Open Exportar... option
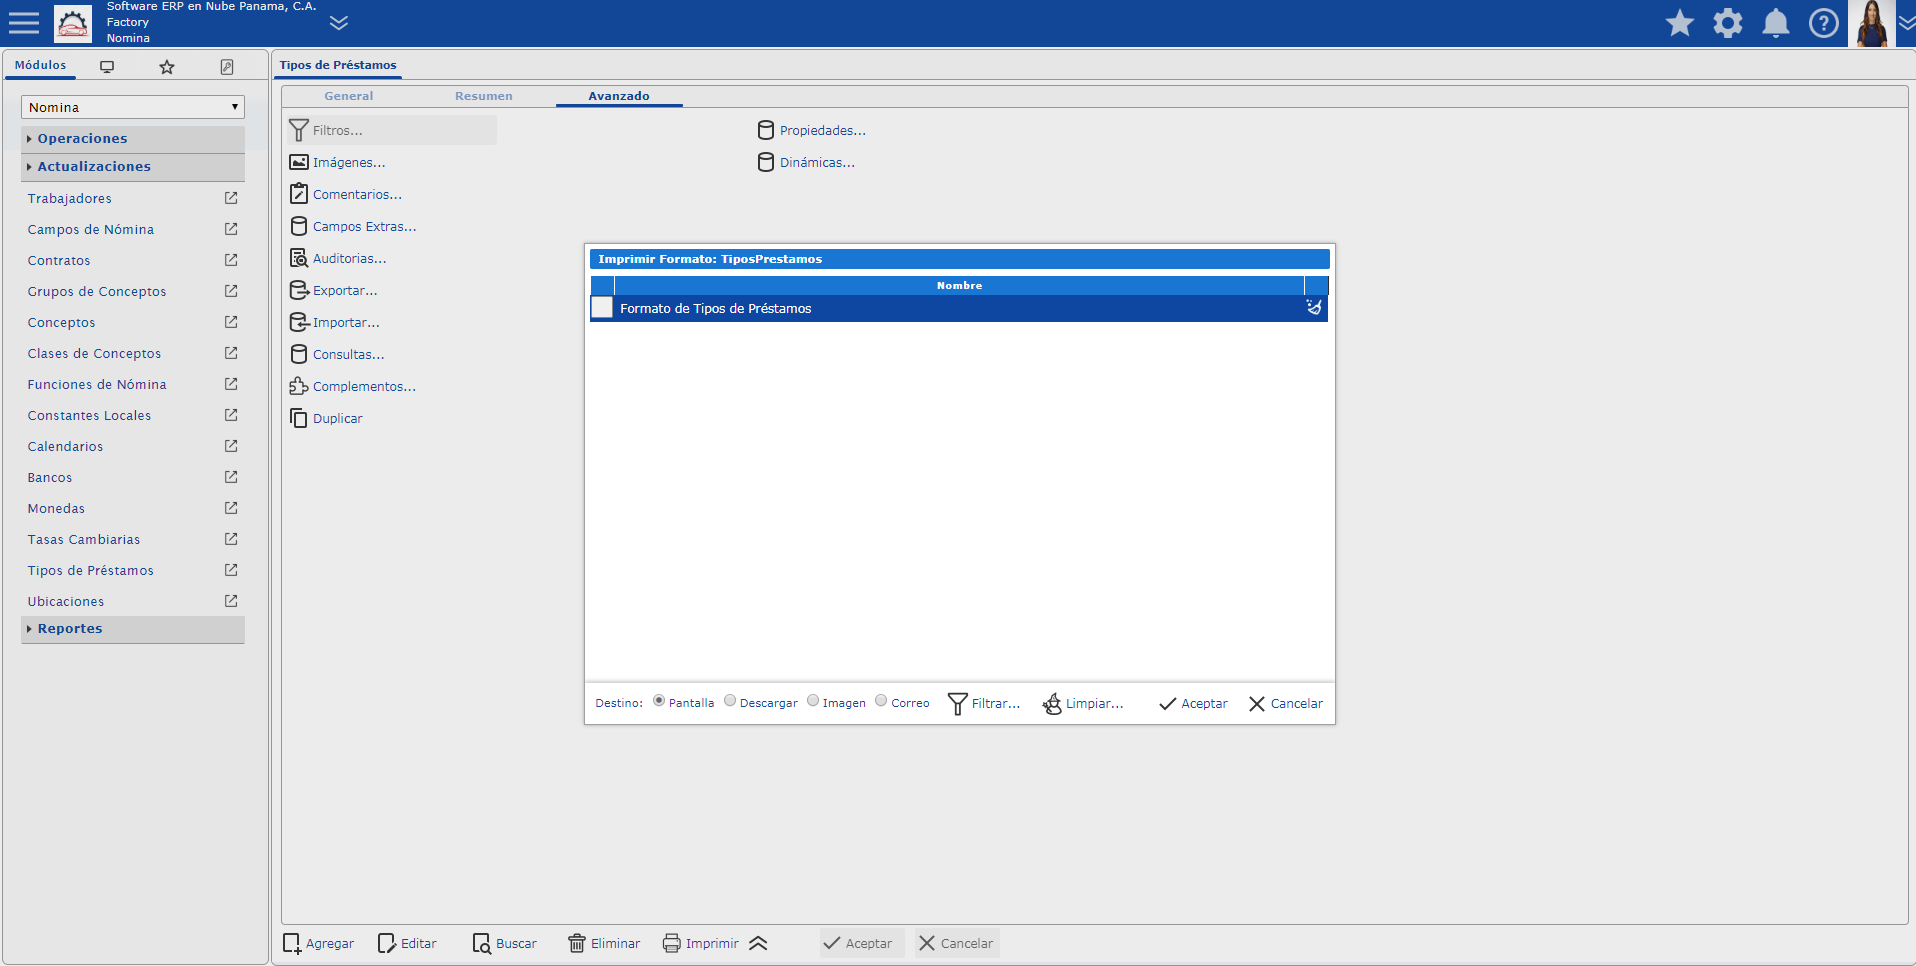The width and height of the screenshot is (1916, 966). tap(333, 290)
